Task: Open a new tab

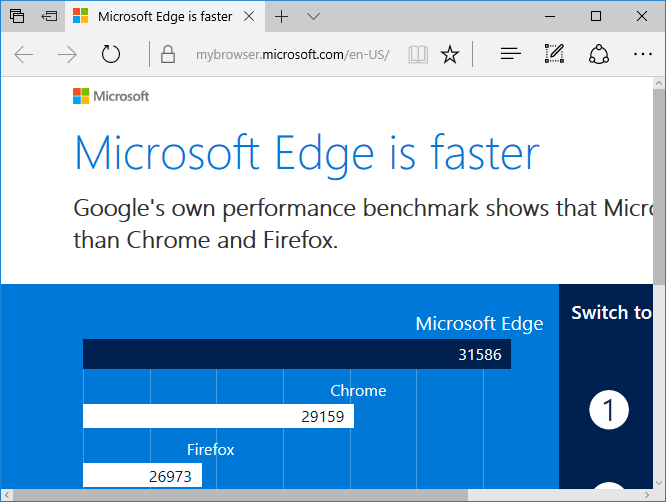Action: [x=281, y=17]
